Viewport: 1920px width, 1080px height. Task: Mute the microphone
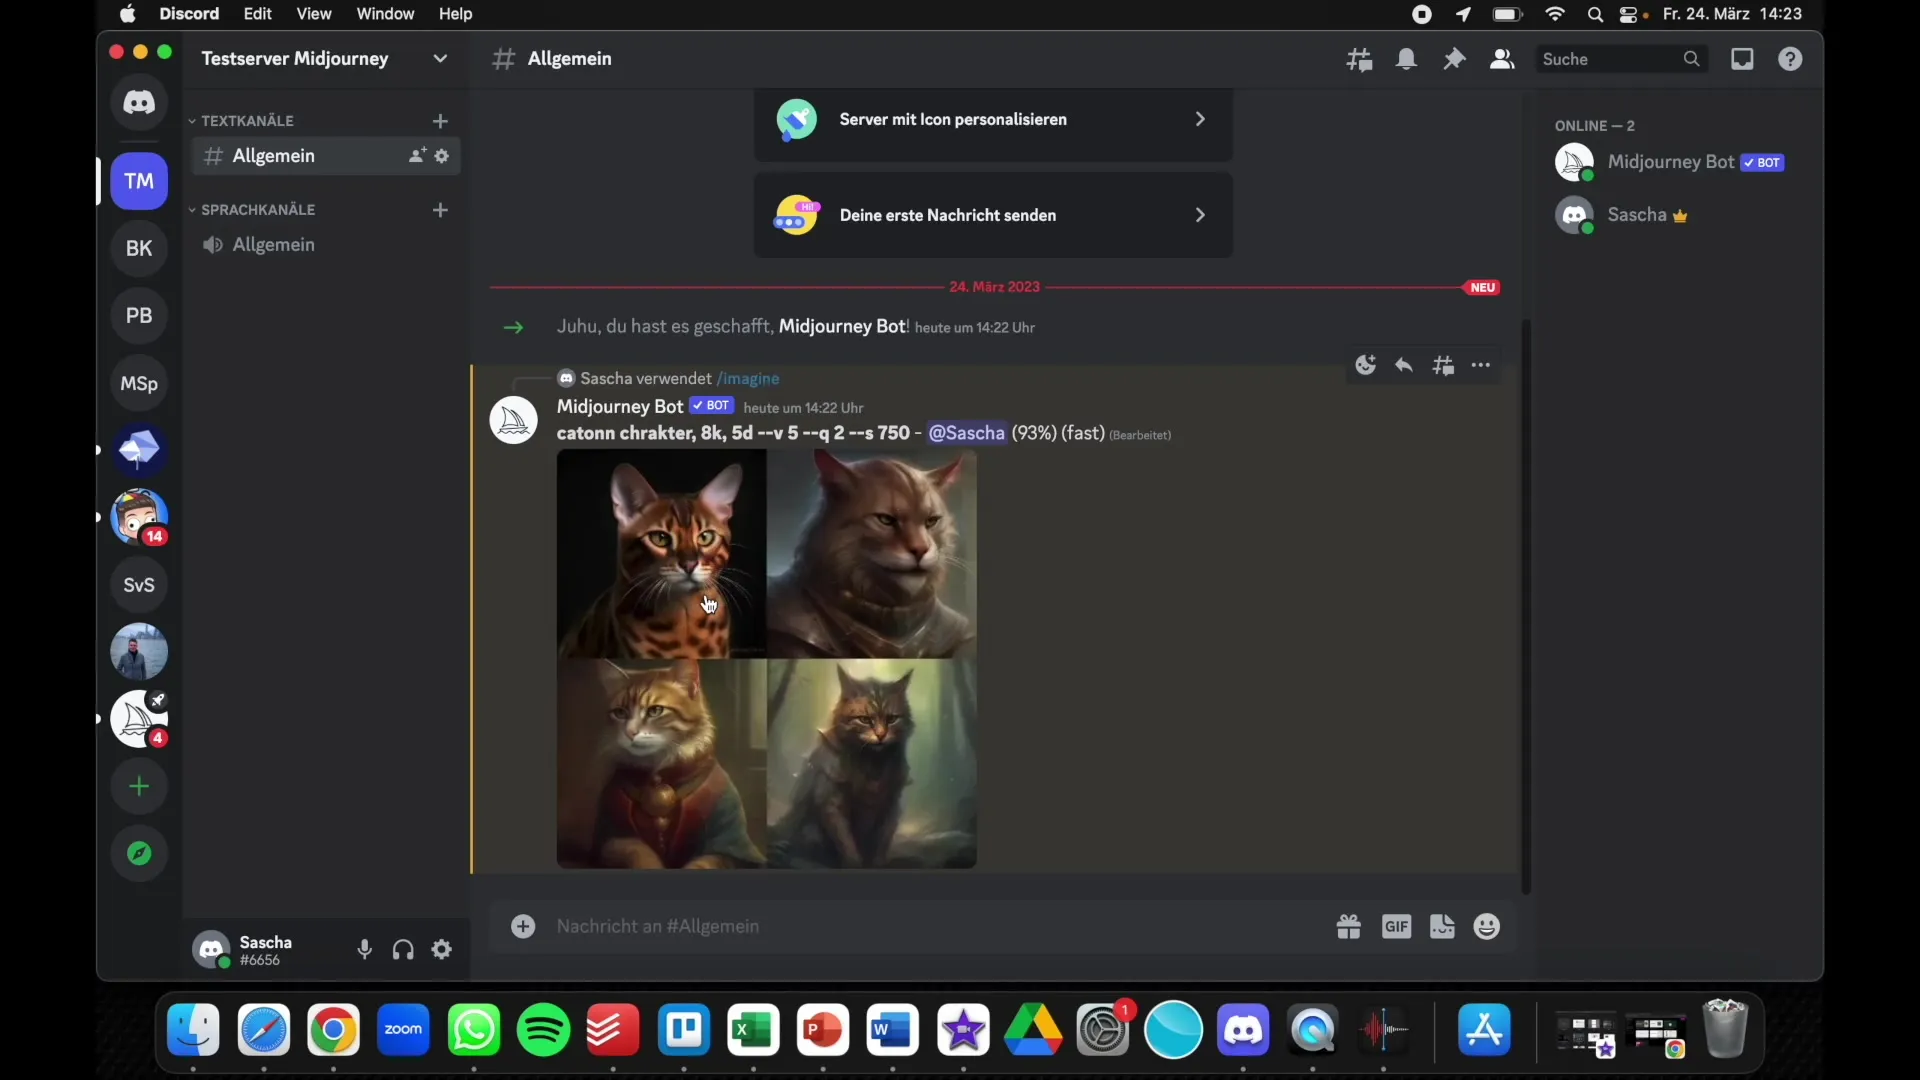point(365,949)
